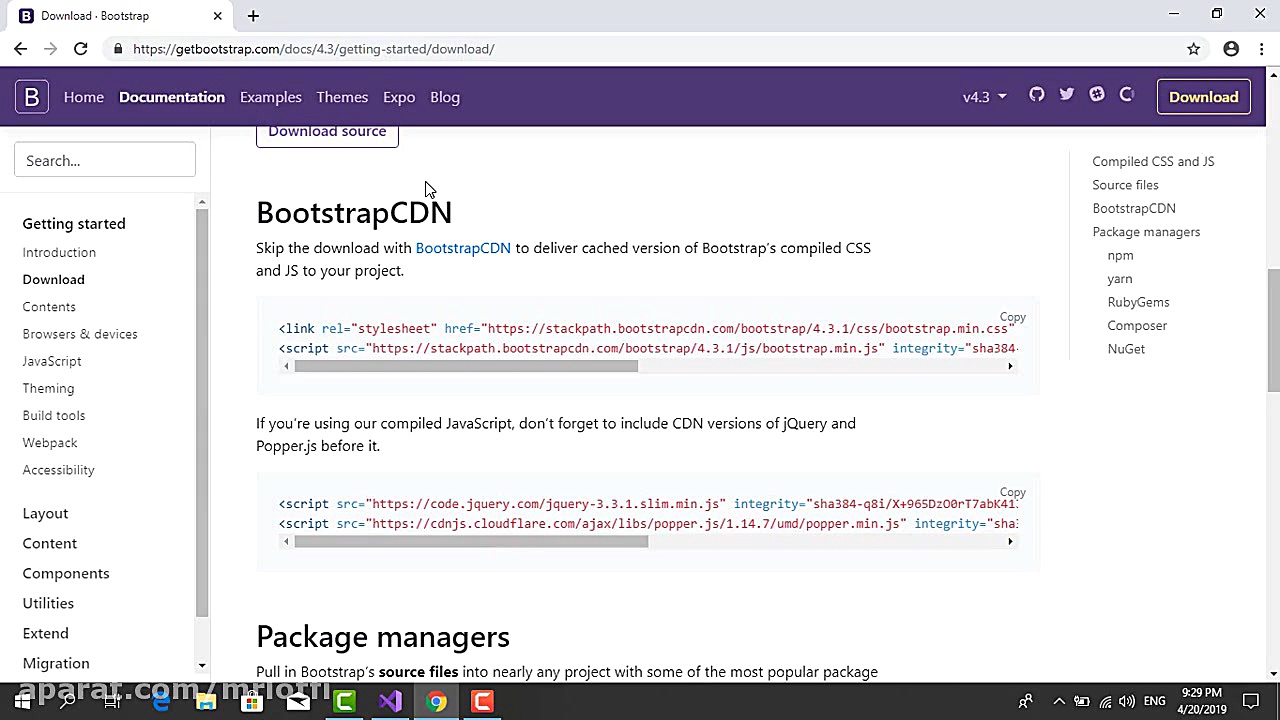Open Documentation in the navbar
This screenshot has height=720, width=1280.
point(172,97)
